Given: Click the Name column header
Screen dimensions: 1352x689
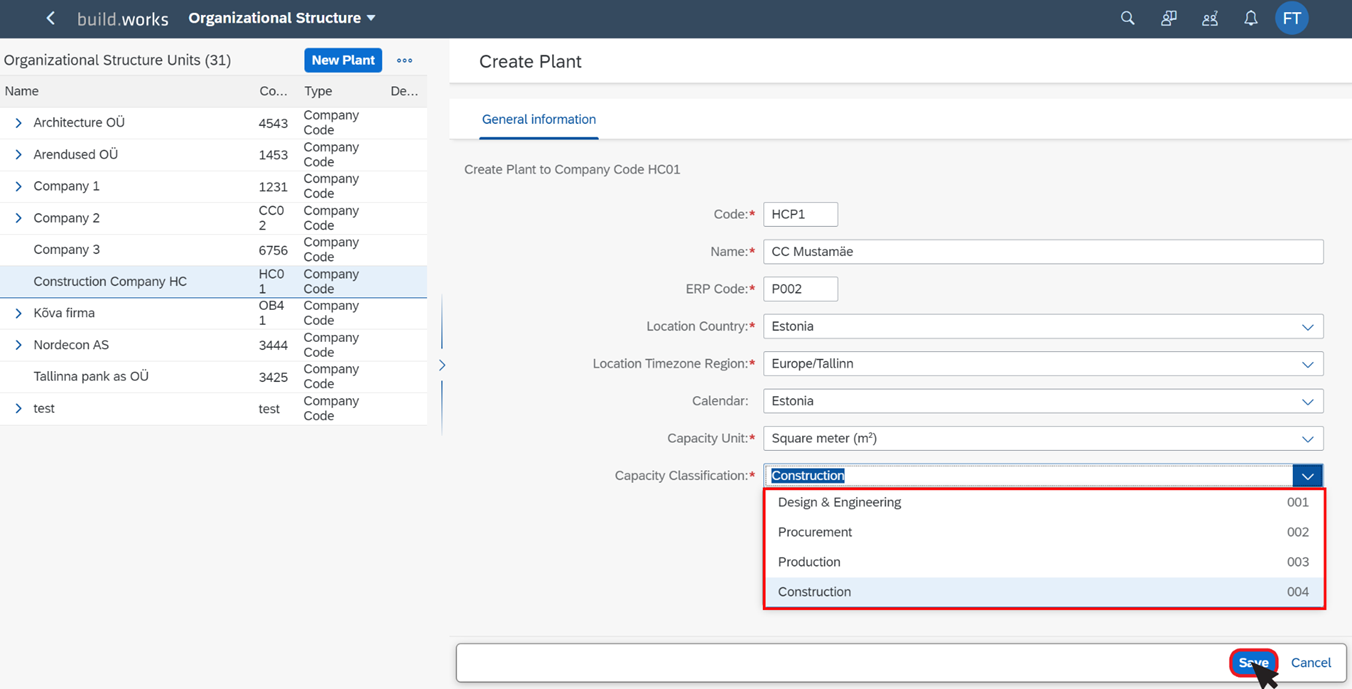Looking at the screenshot, I should point(22,91).
